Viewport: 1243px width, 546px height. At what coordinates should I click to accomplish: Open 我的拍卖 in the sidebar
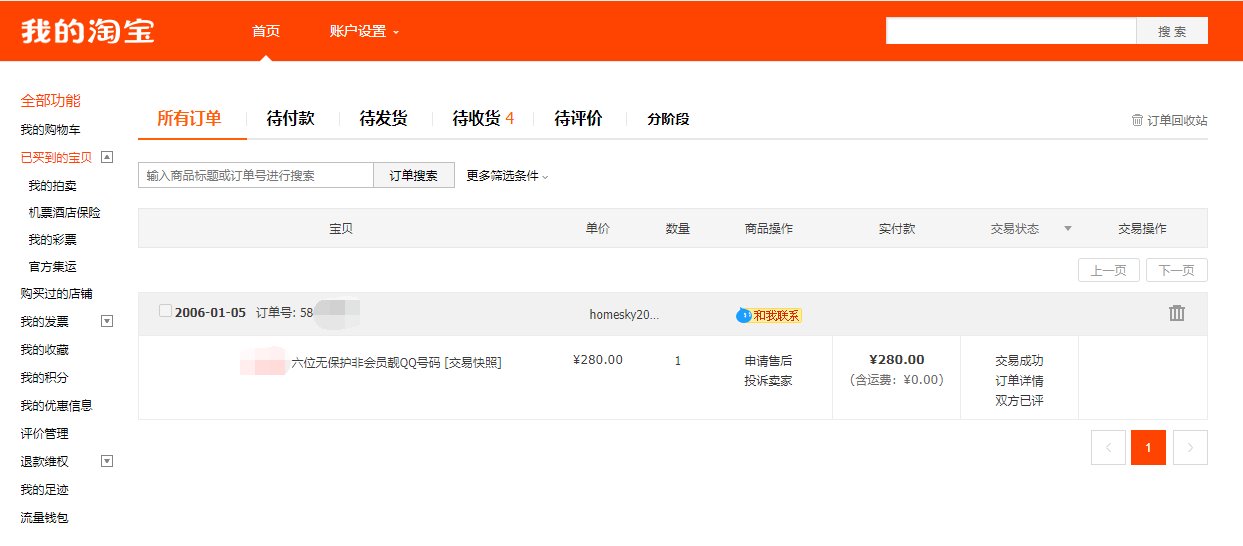[52, 186]
